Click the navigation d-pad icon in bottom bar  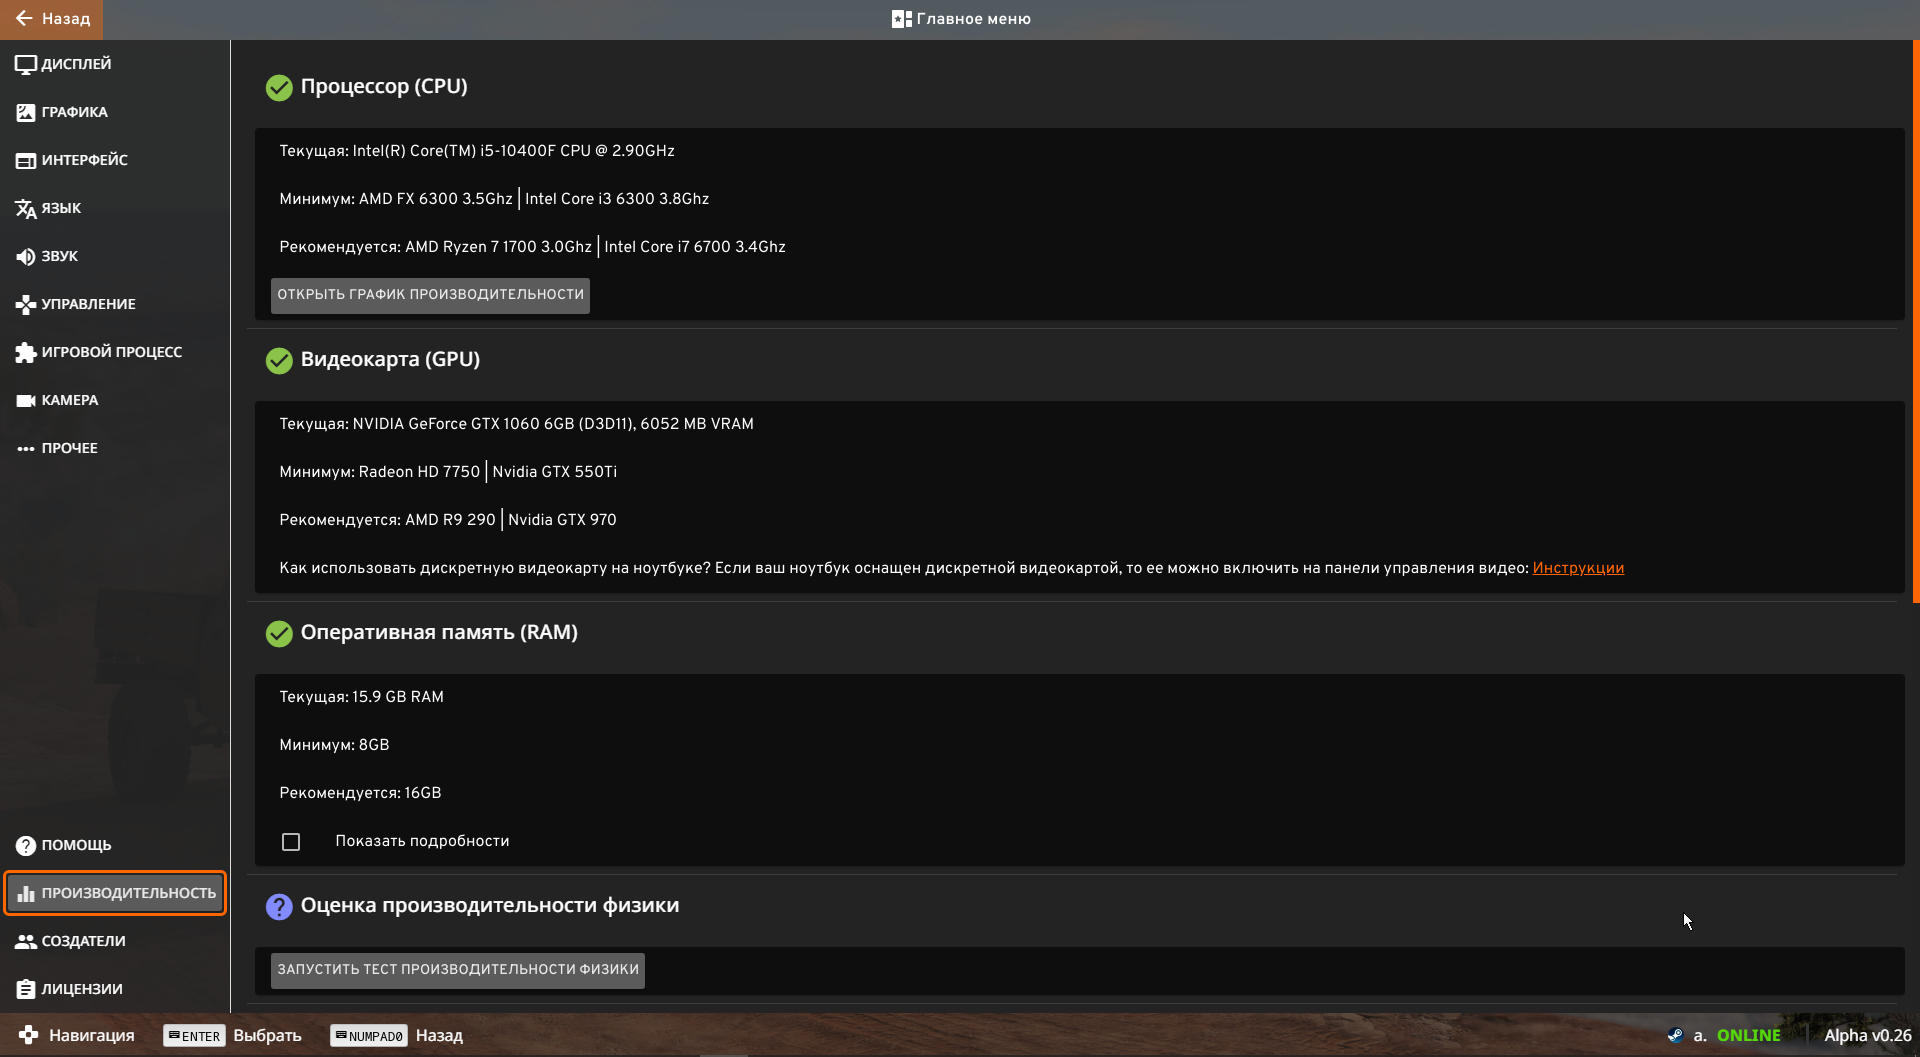click(29, 1036)
